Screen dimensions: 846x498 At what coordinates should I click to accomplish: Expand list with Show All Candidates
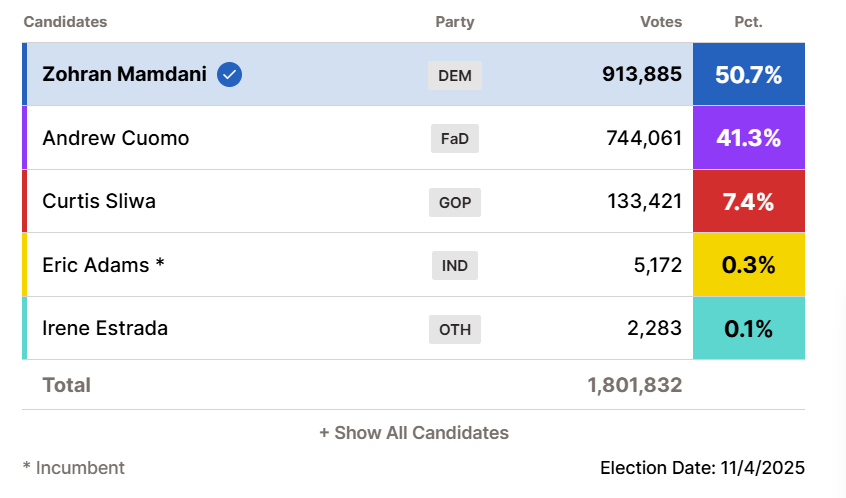(414, 433)
